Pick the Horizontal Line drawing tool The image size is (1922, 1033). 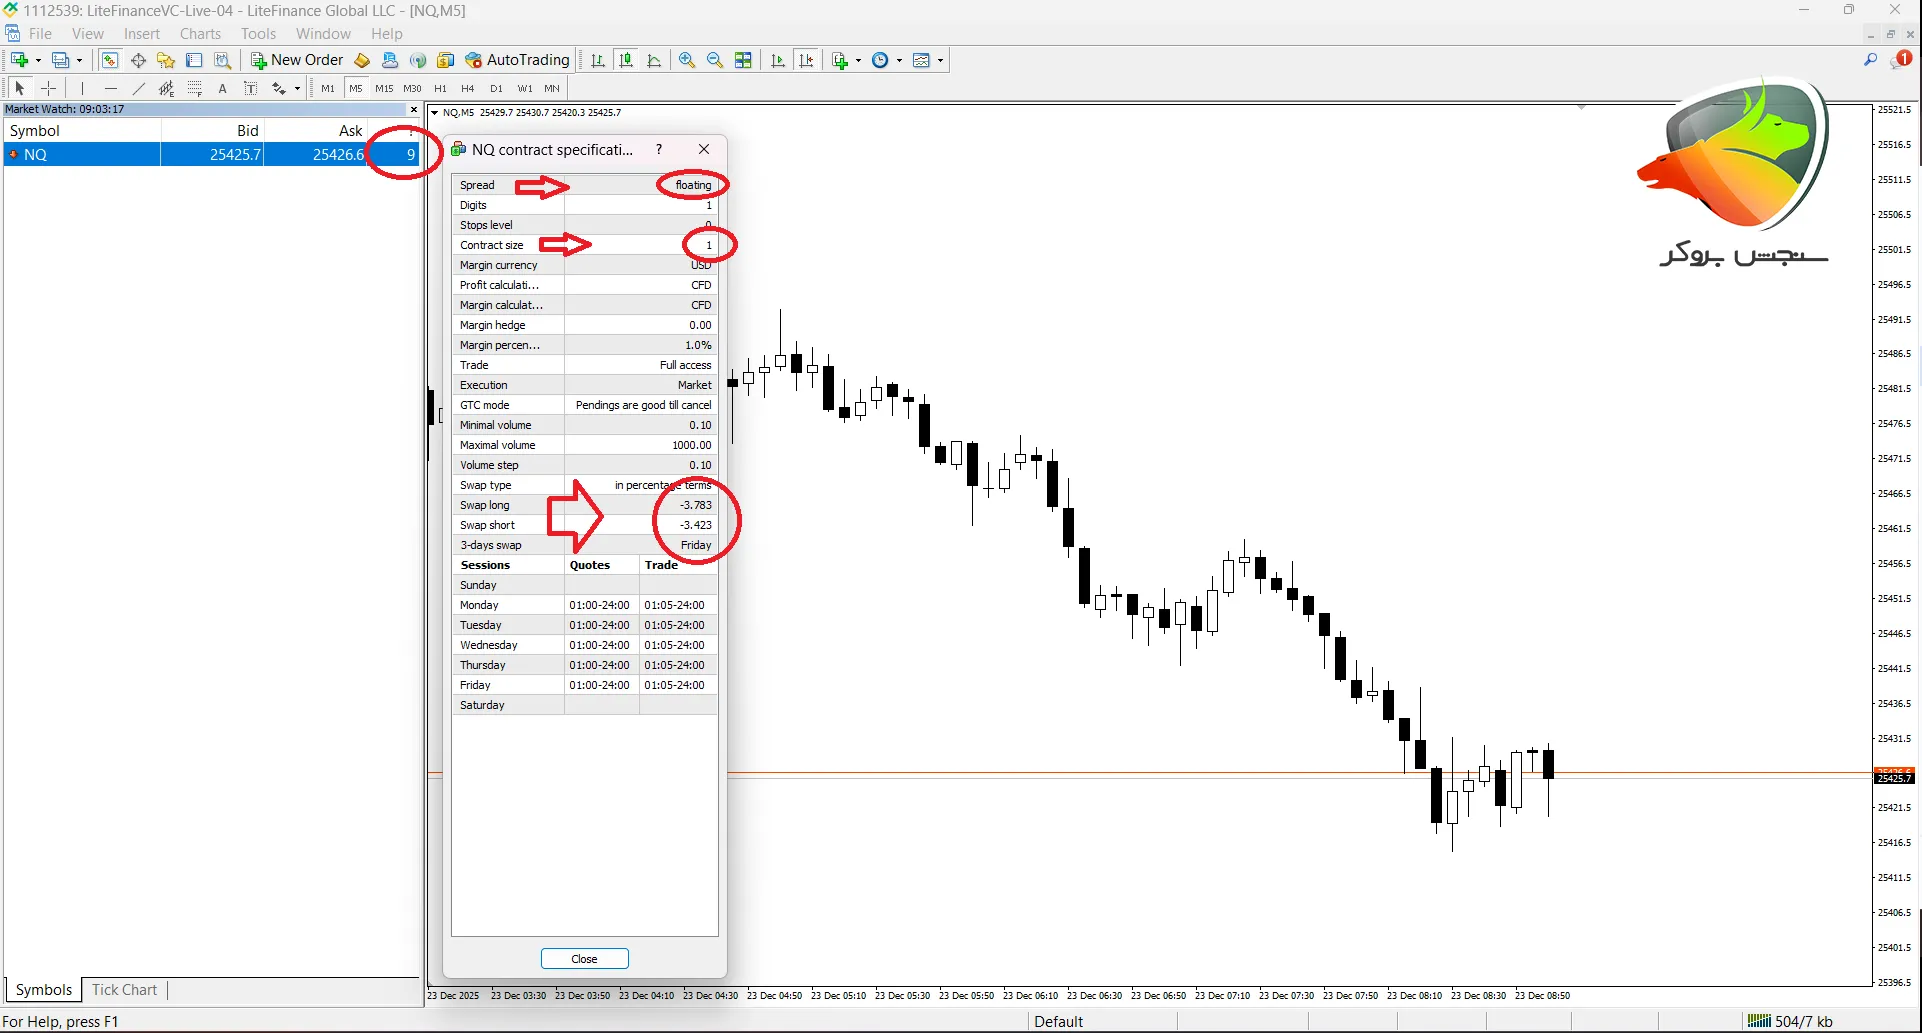coord(111,88)
